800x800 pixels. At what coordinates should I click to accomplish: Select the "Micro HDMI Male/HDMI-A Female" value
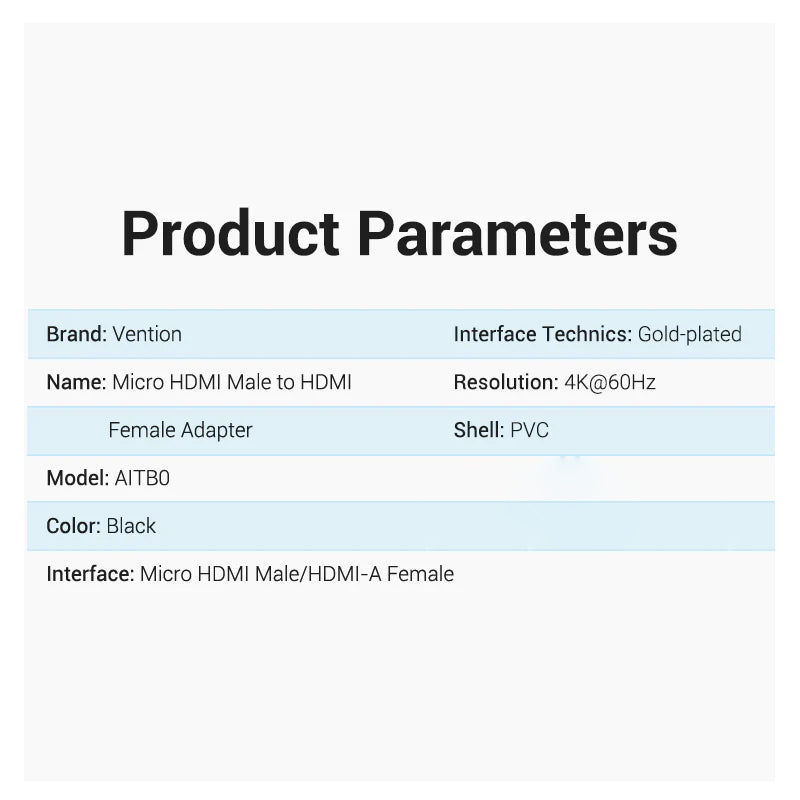[297, 574]
